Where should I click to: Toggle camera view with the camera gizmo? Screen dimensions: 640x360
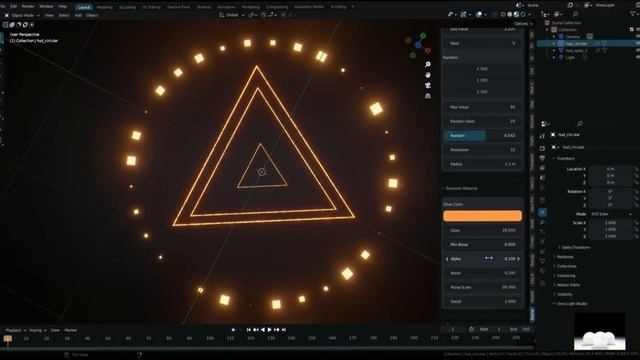pyautogui.click(x=427, y=85)
